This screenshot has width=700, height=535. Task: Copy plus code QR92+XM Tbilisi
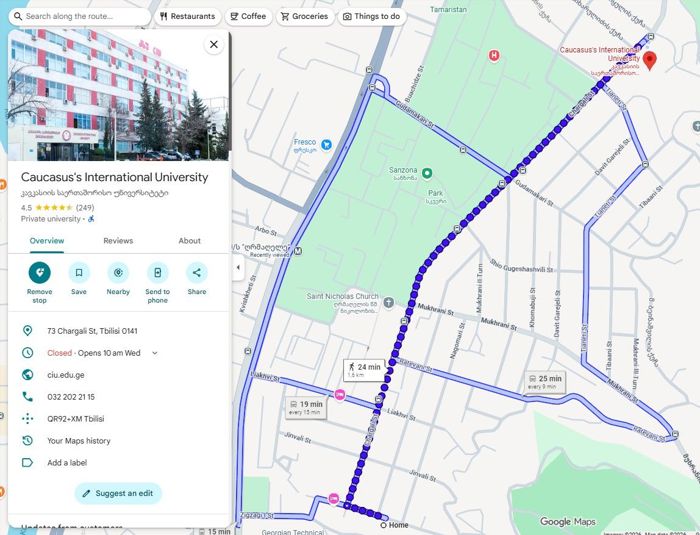[x=76, y=418]
